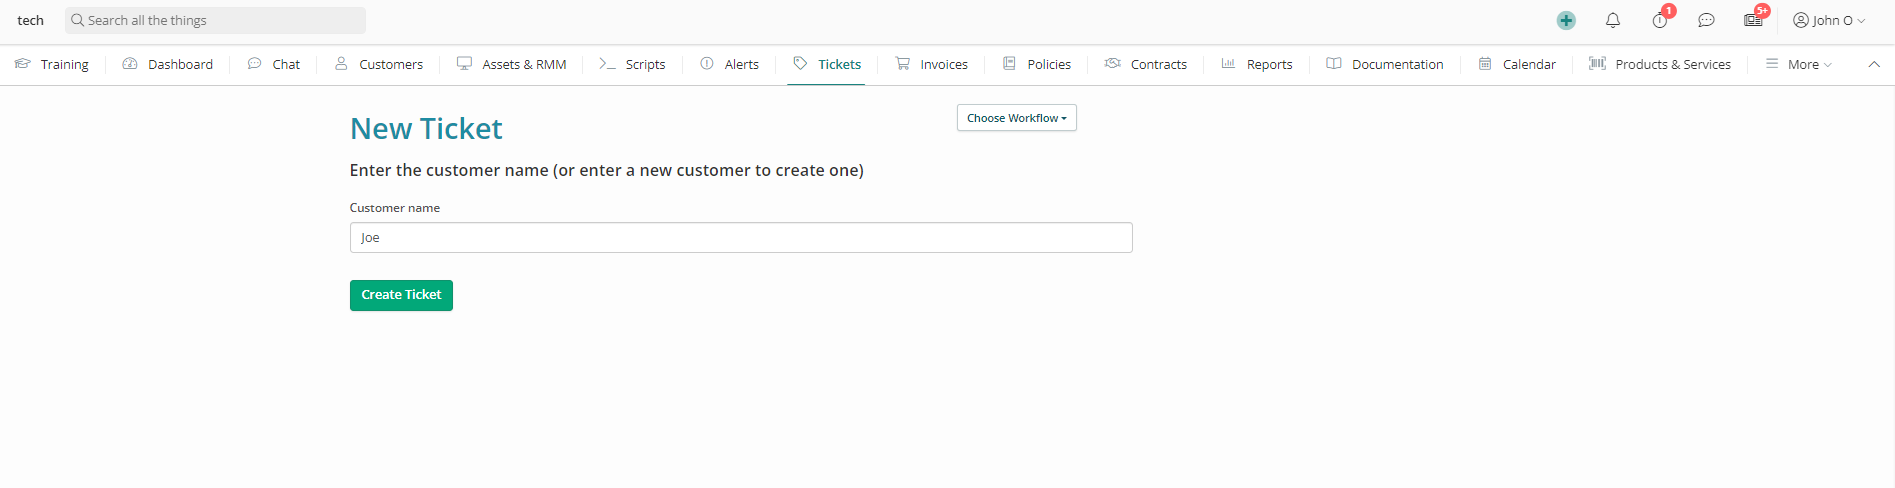Focus the Customer name input field
1895x488 pixels.
[740, 238]
